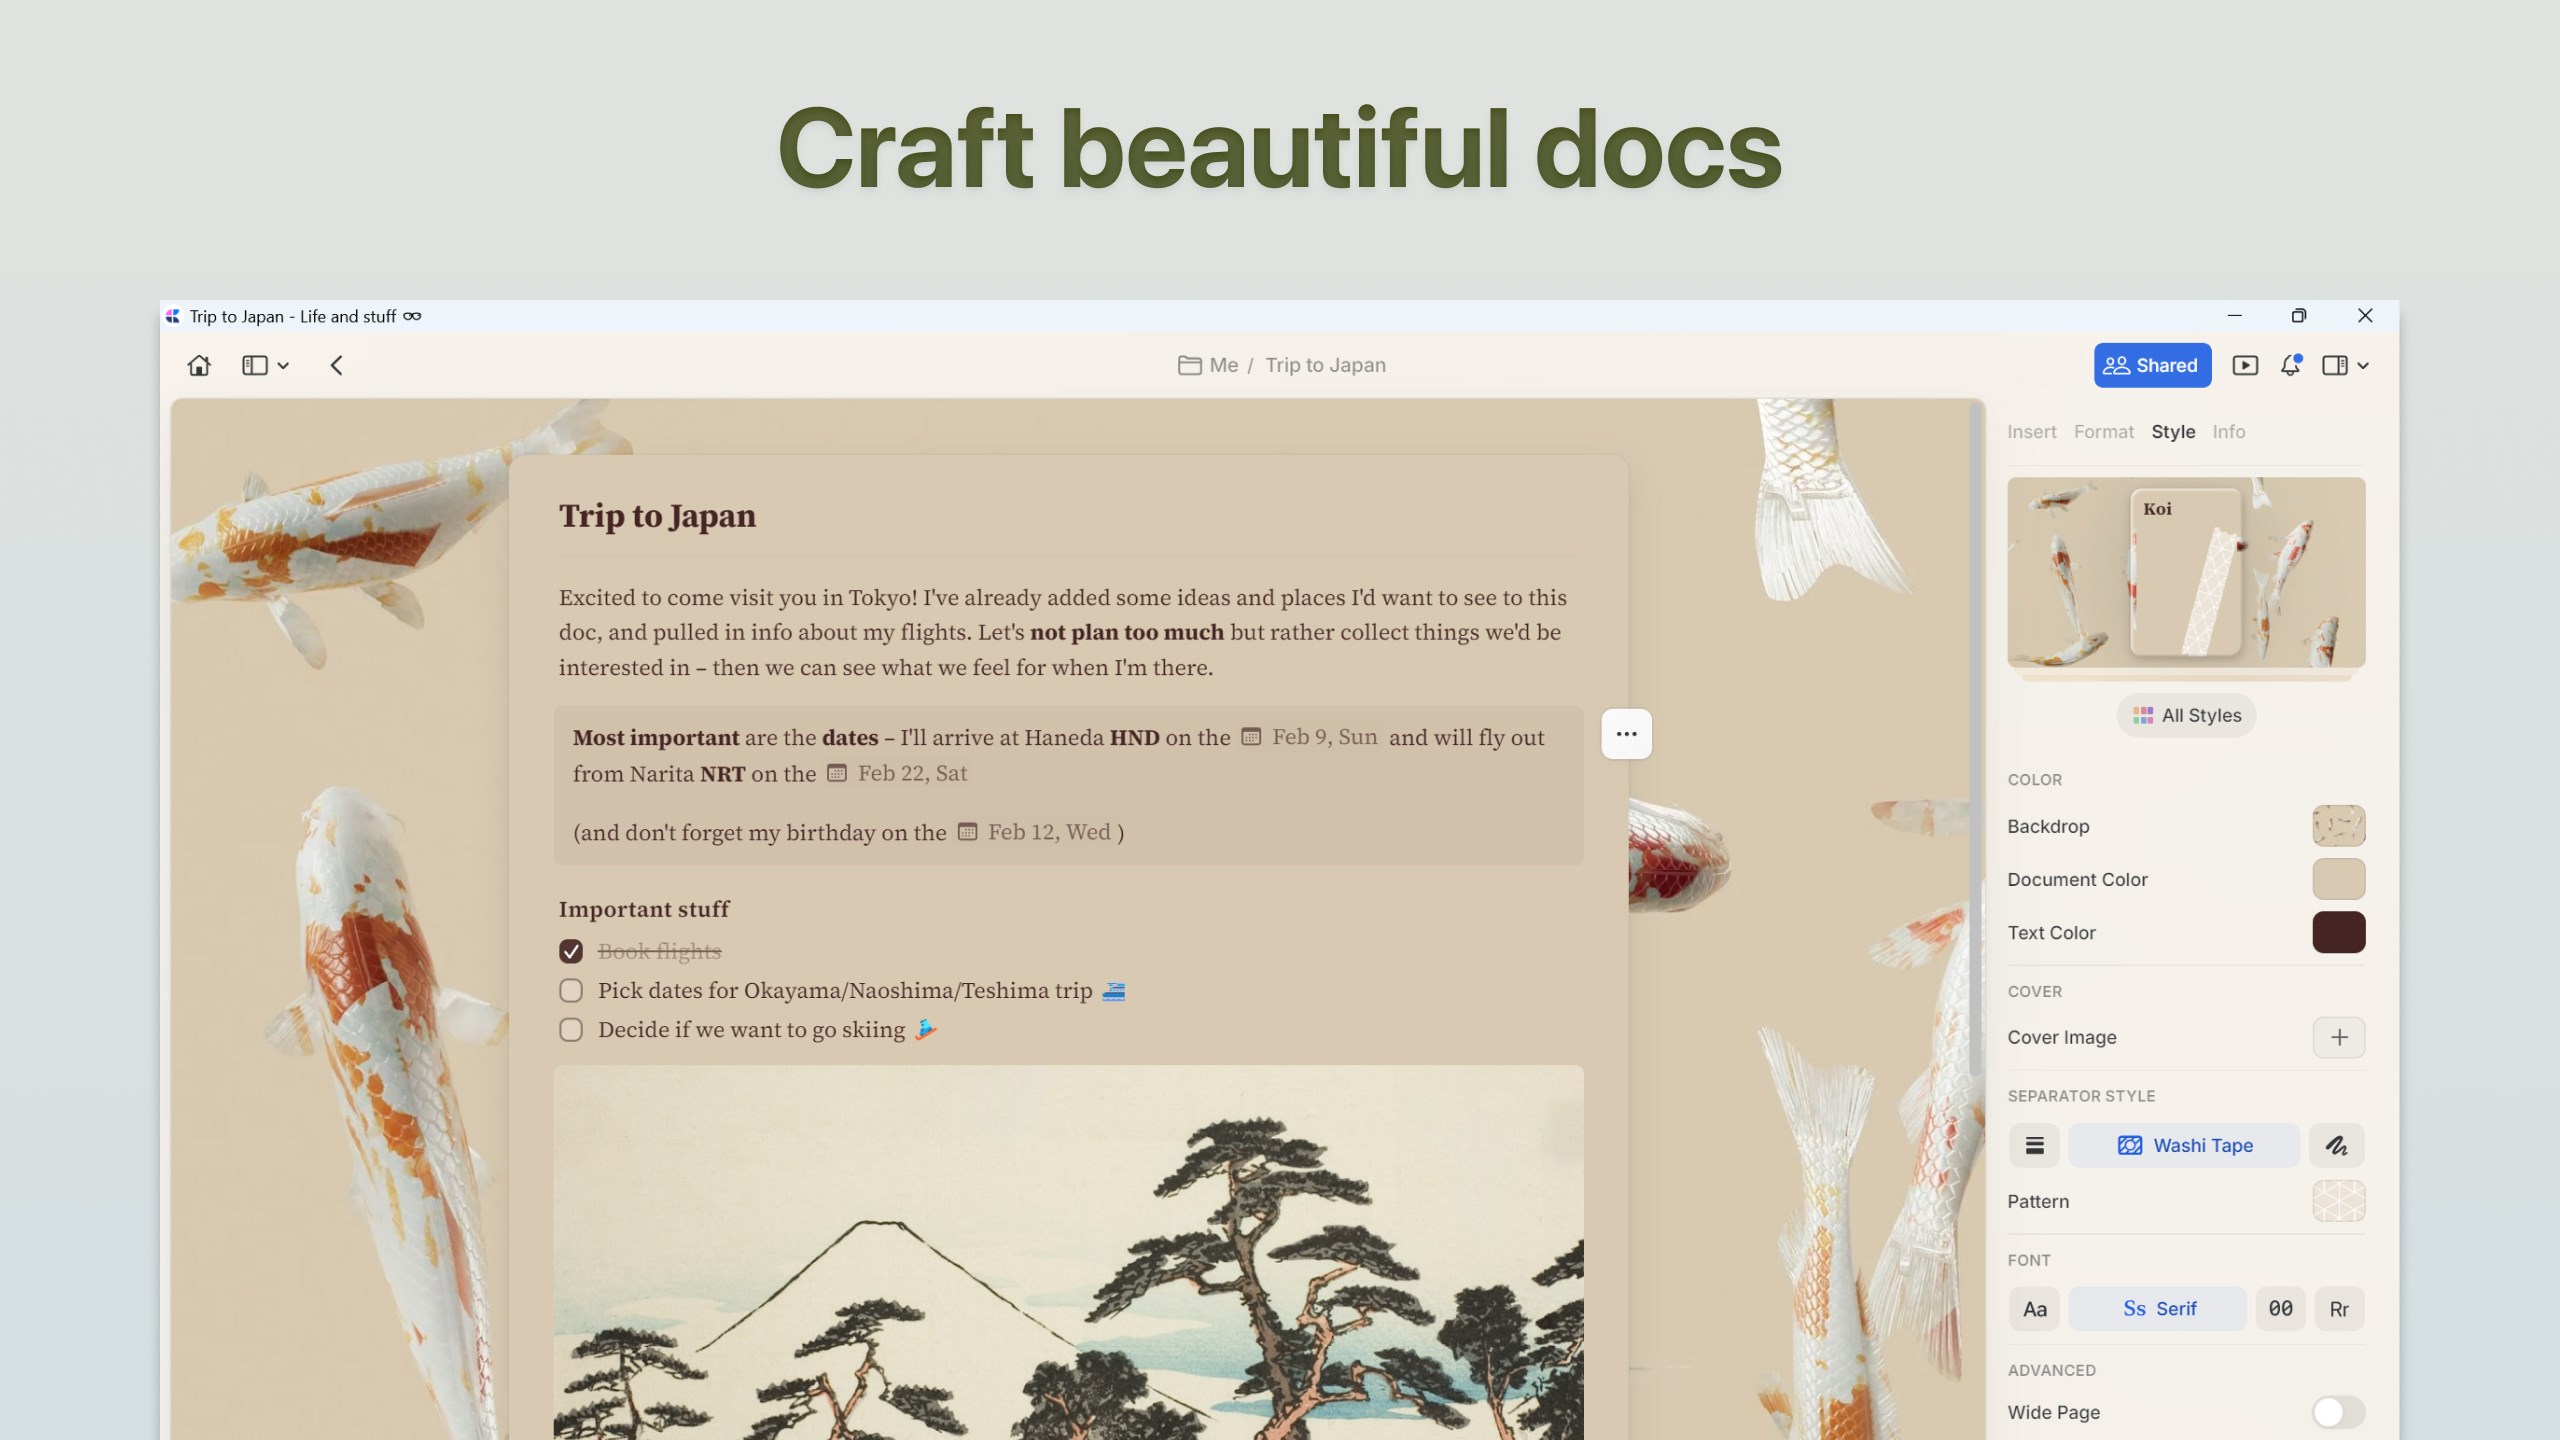The width and height of the screenshot is (2560, 1440).
Task: Click the back arrow in toolbar
Action: [337, 365]
